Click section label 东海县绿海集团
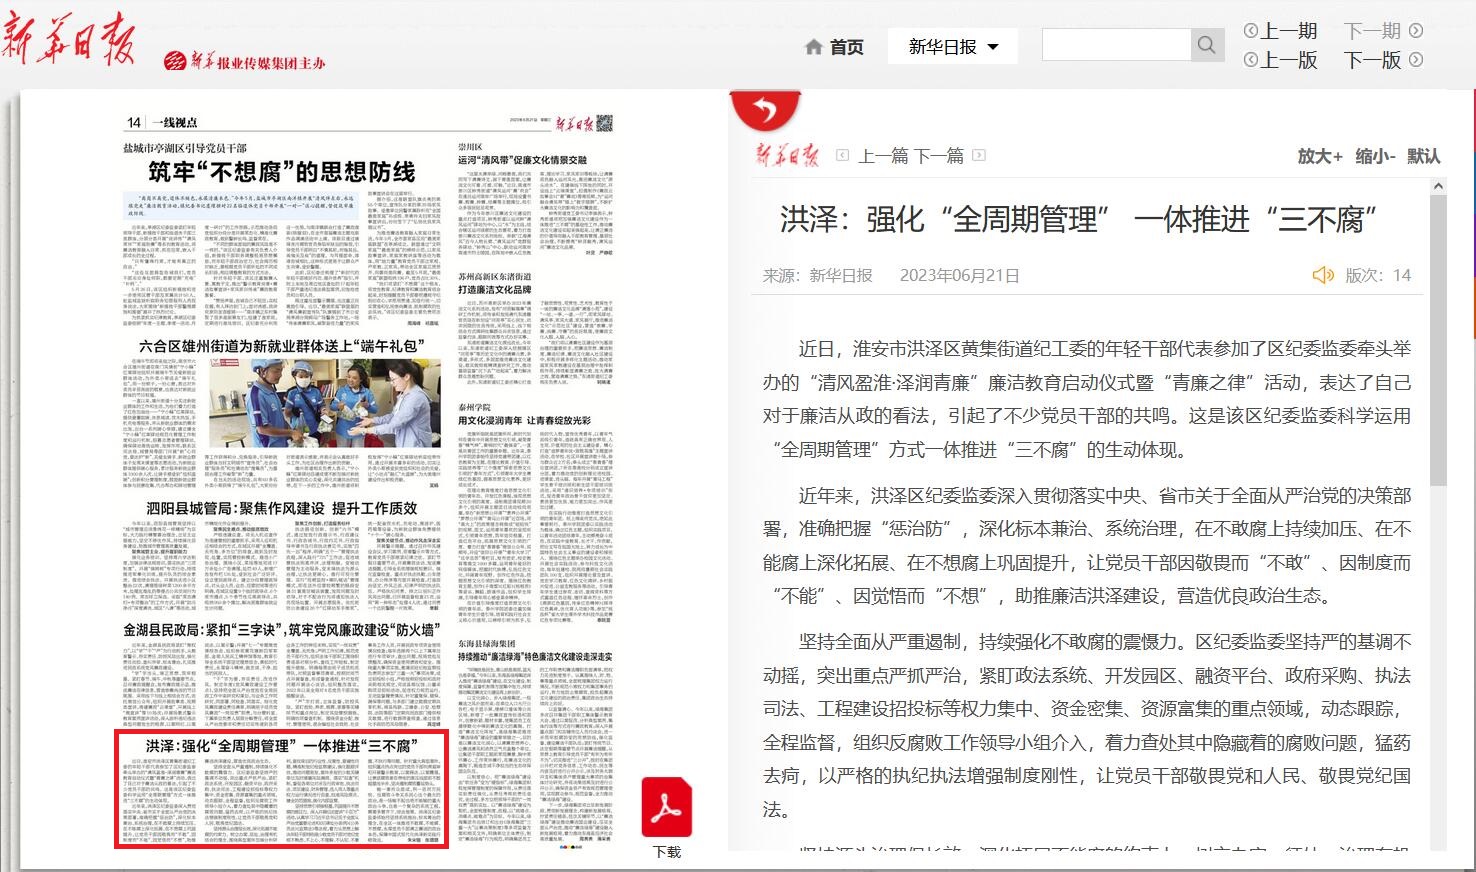Screen dimensions: 1476x872 [487, 644]
